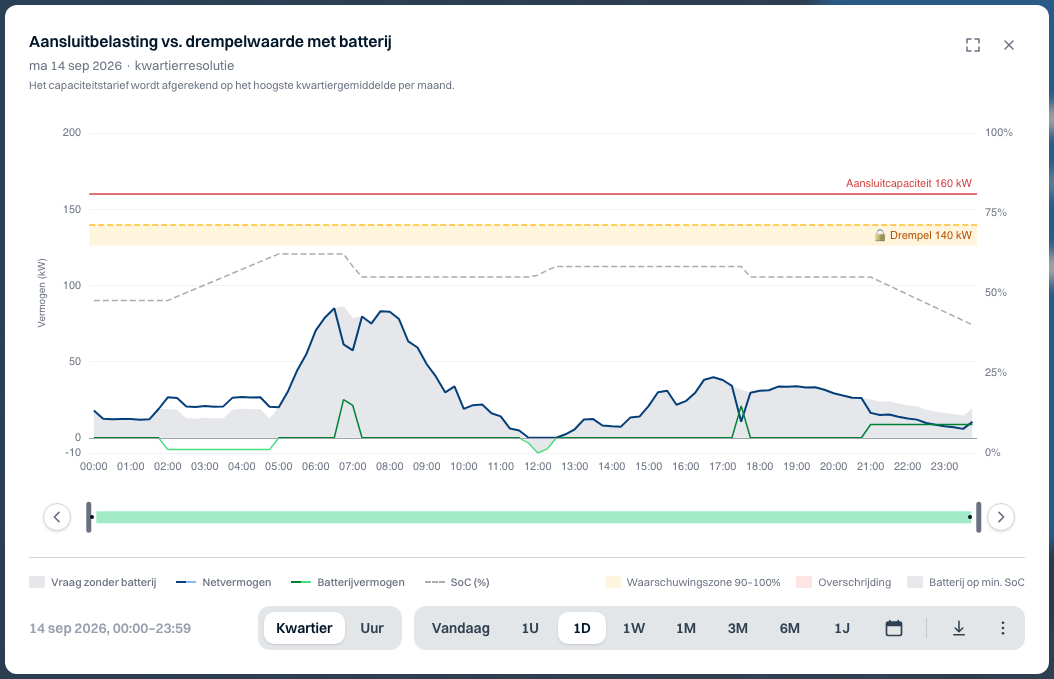Download the chart data
Viewport: 1054px width, 679px height.
[x=959, y=628]
